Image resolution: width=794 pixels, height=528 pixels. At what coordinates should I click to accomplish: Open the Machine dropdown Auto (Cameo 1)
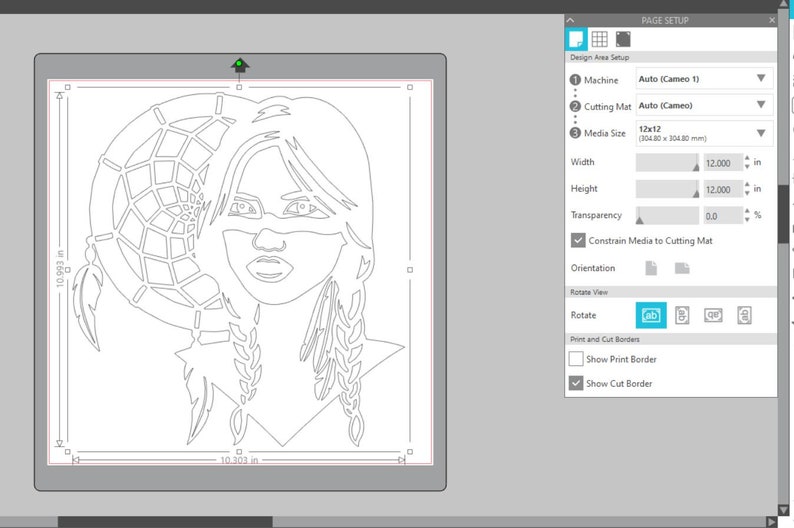click(704, 78)
